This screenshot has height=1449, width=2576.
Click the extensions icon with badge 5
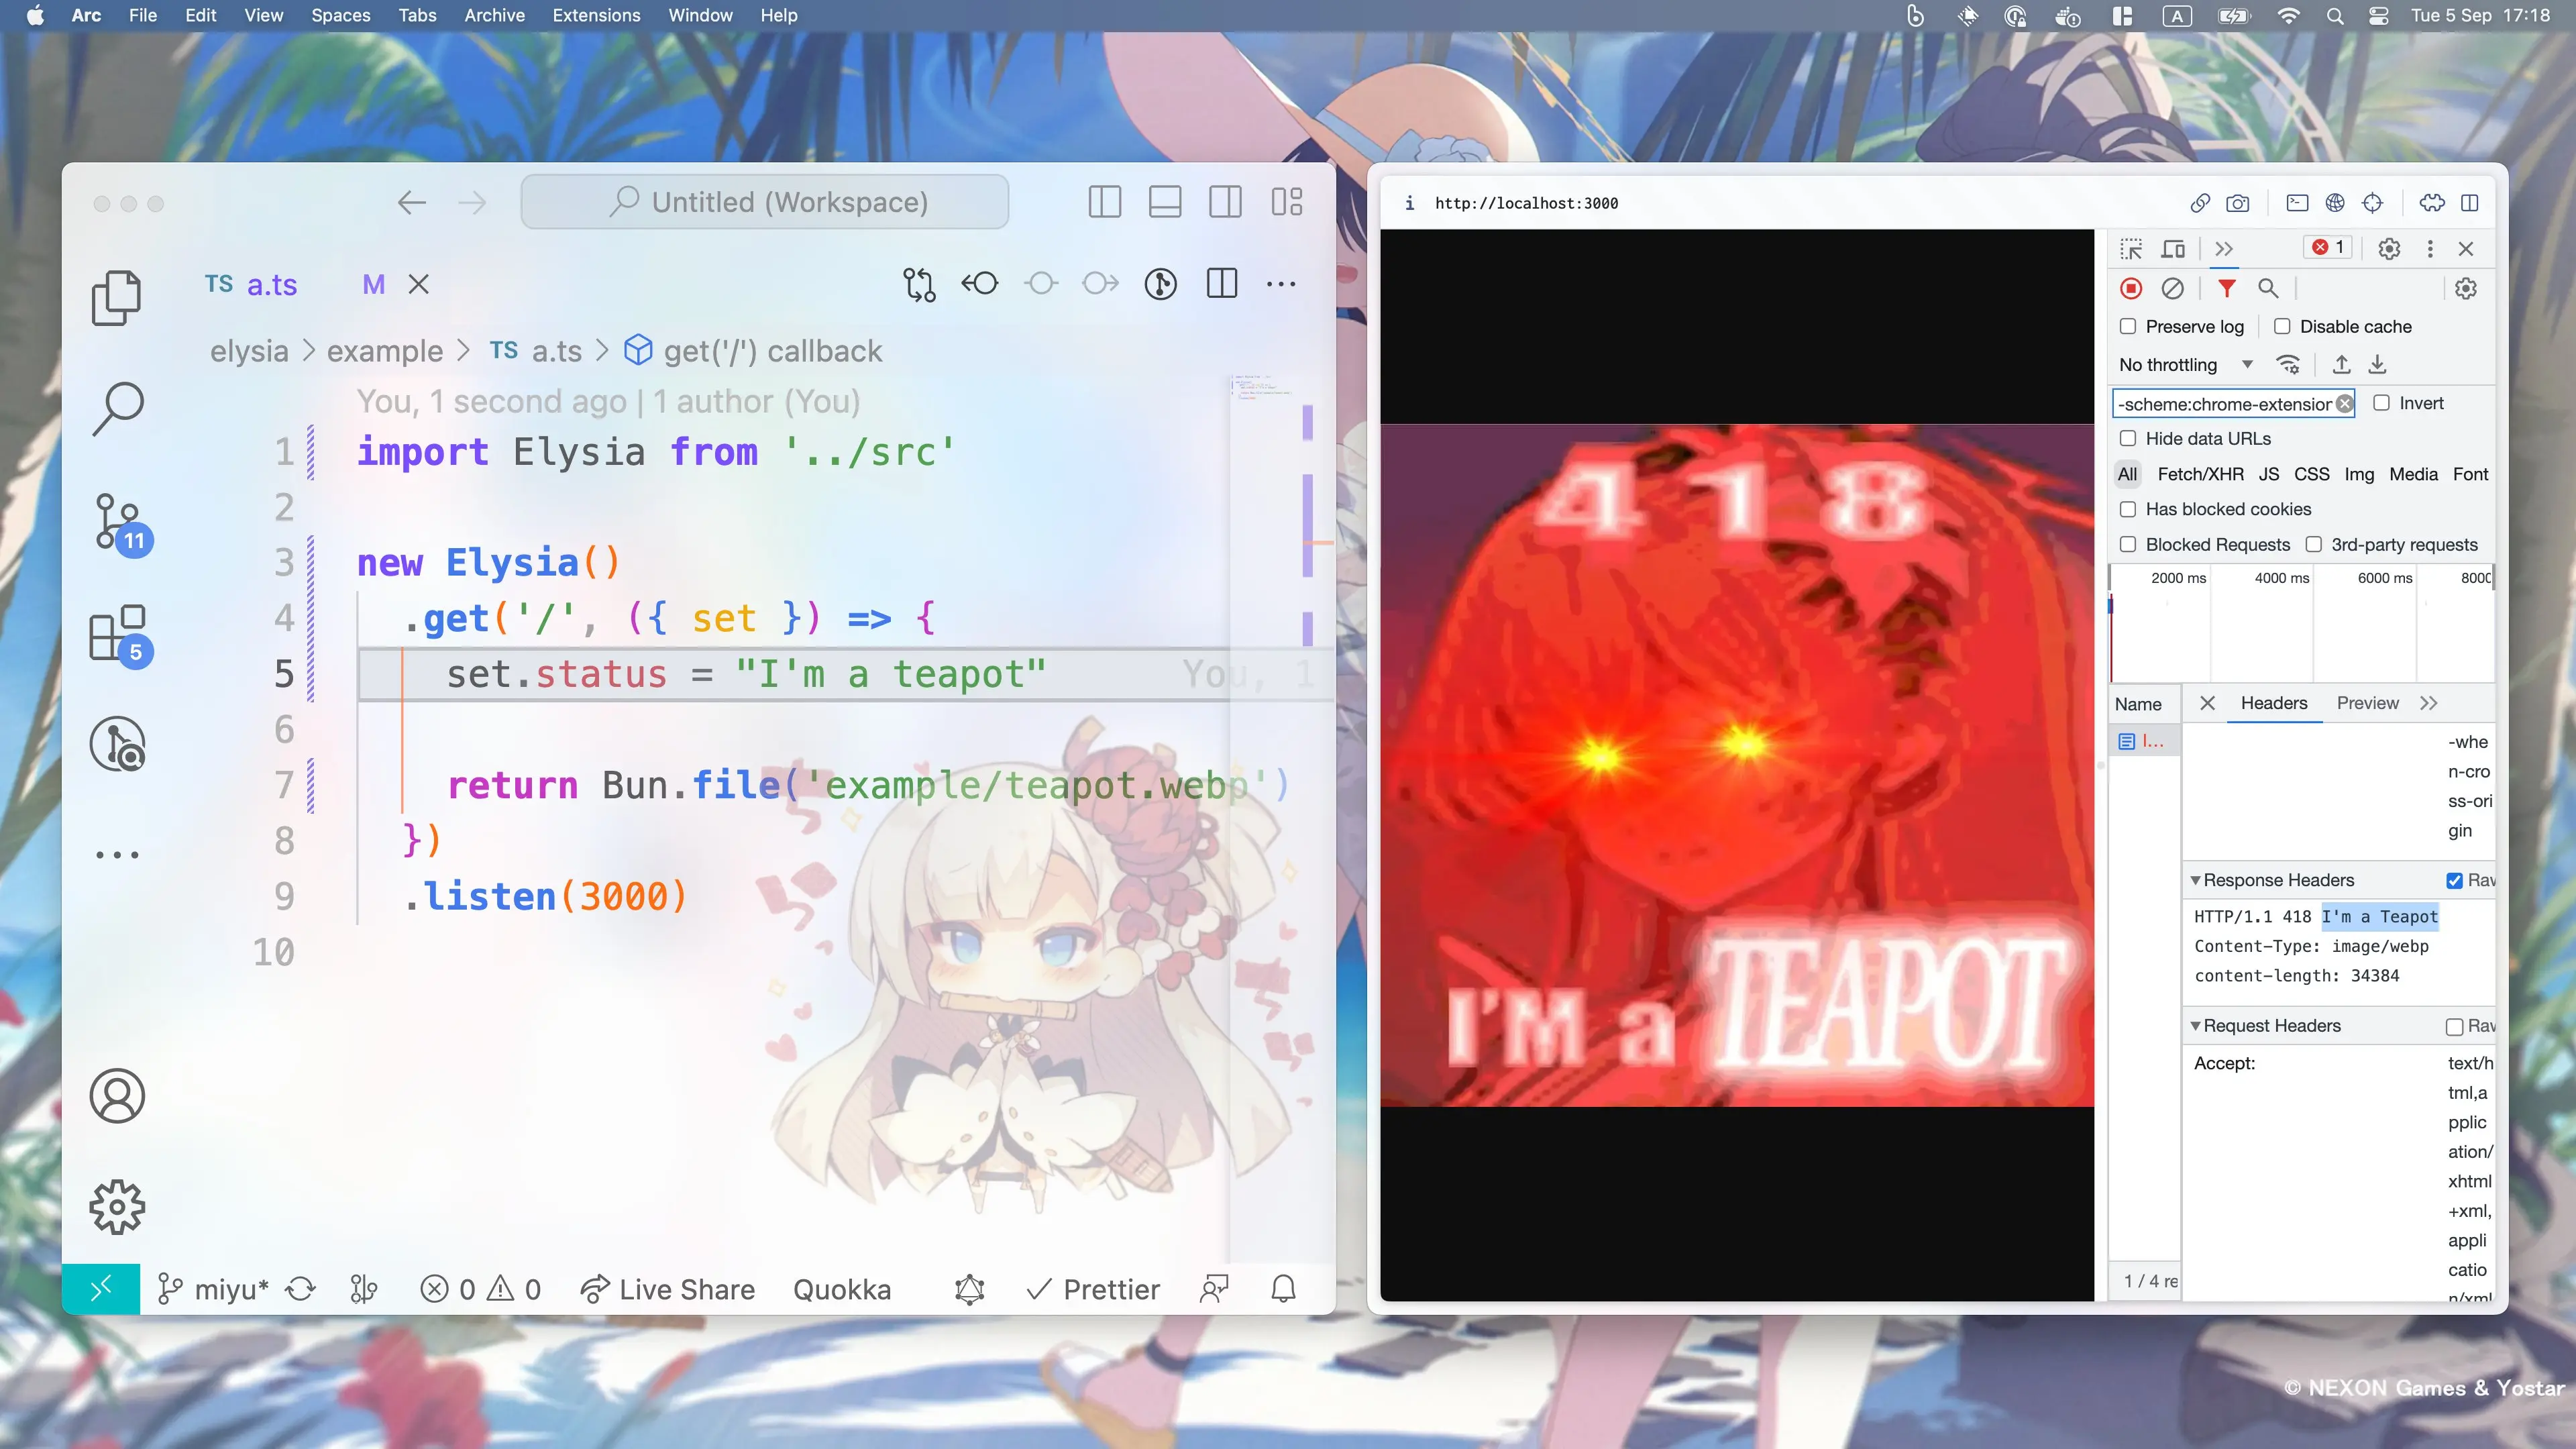pos(117,632)
